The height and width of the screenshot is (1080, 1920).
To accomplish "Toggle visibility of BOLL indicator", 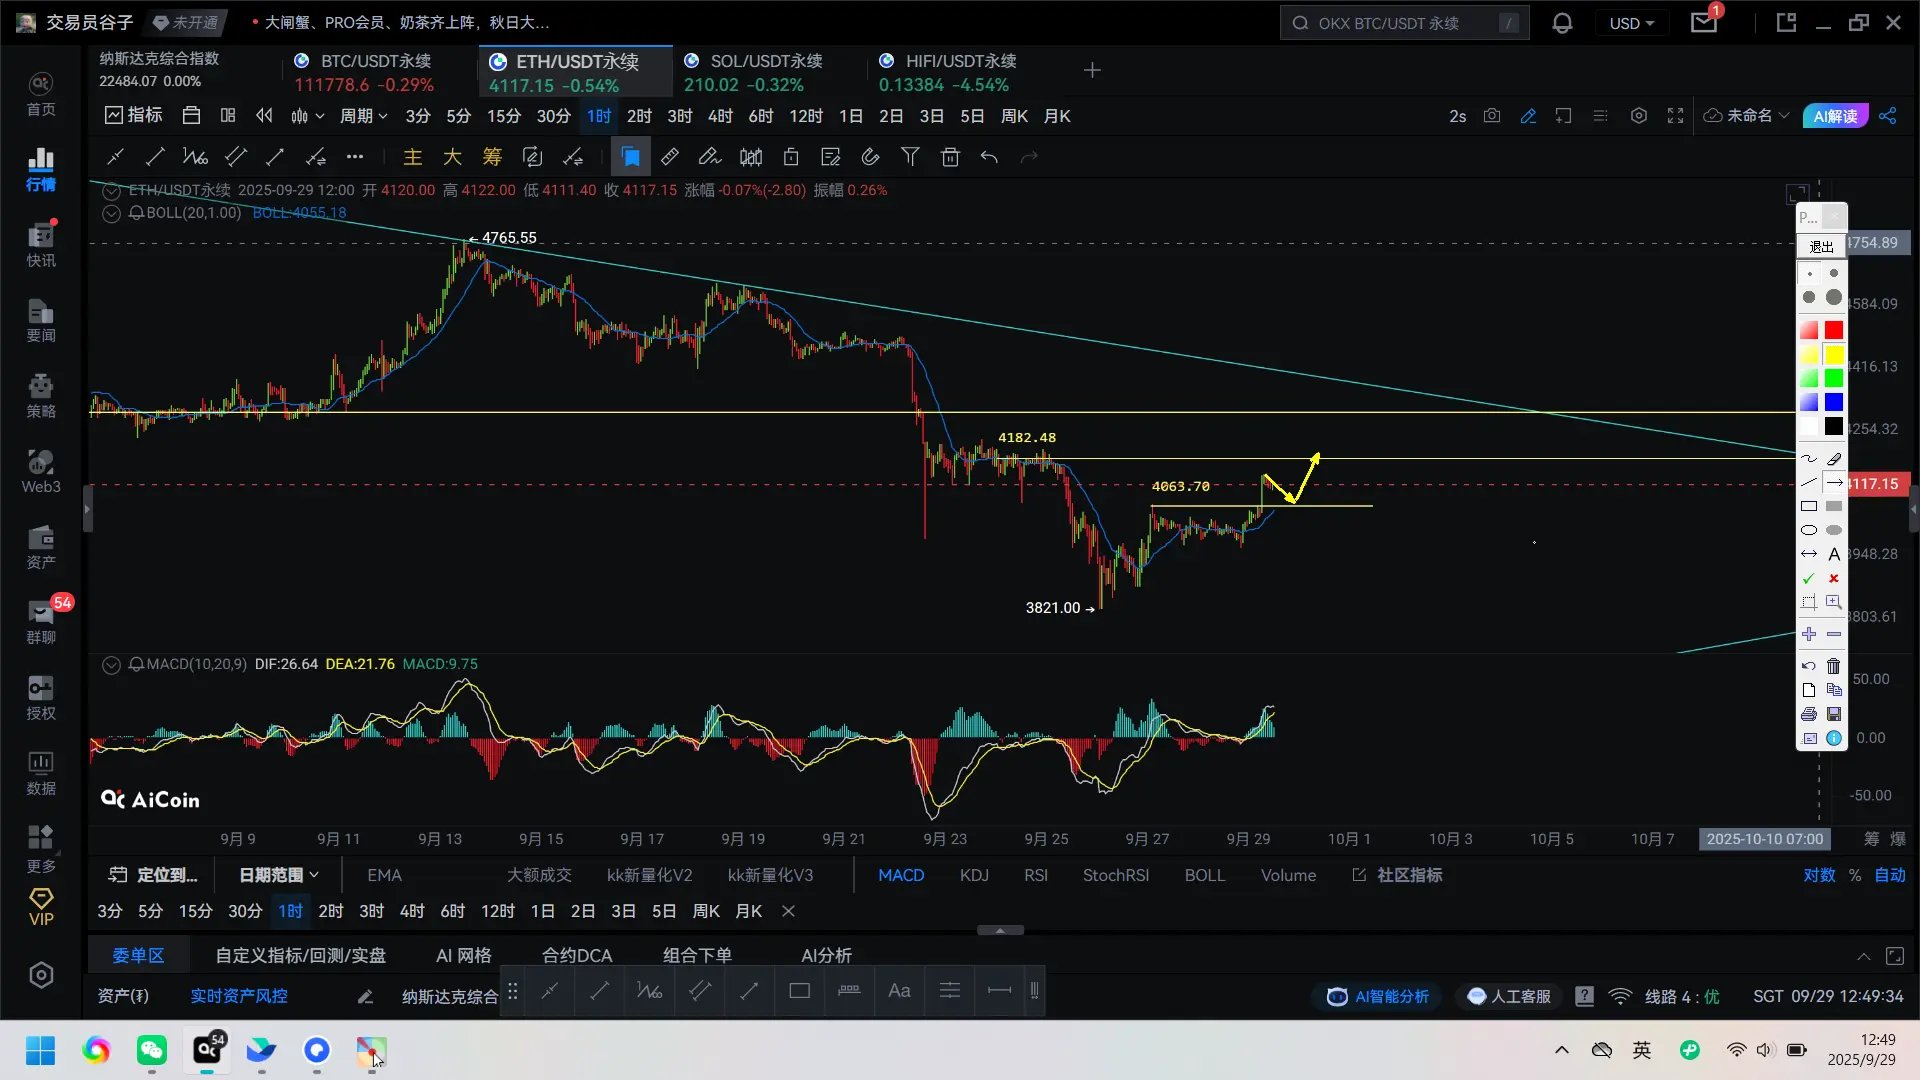I will click(111, 213).
